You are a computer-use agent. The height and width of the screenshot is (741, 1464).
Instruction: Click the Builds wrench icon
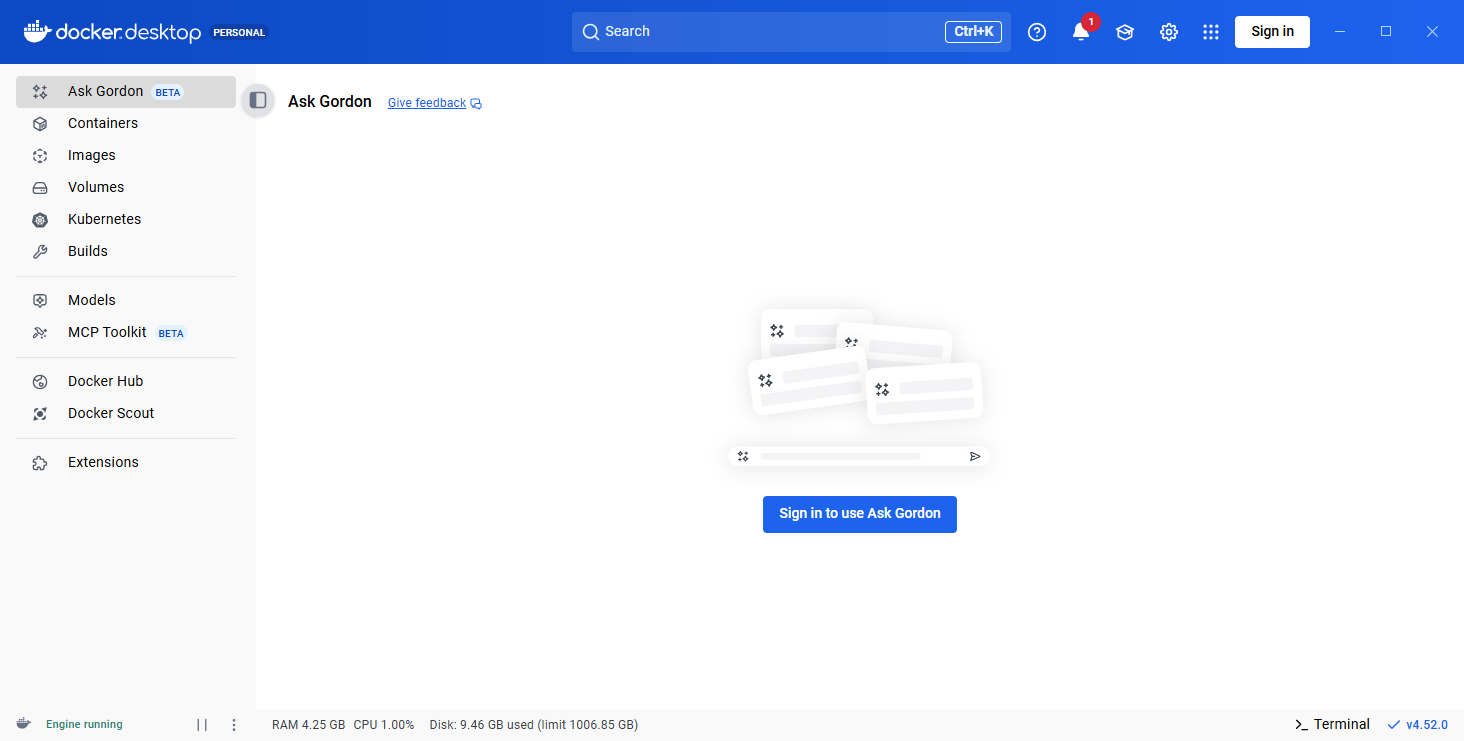point(40,252)
